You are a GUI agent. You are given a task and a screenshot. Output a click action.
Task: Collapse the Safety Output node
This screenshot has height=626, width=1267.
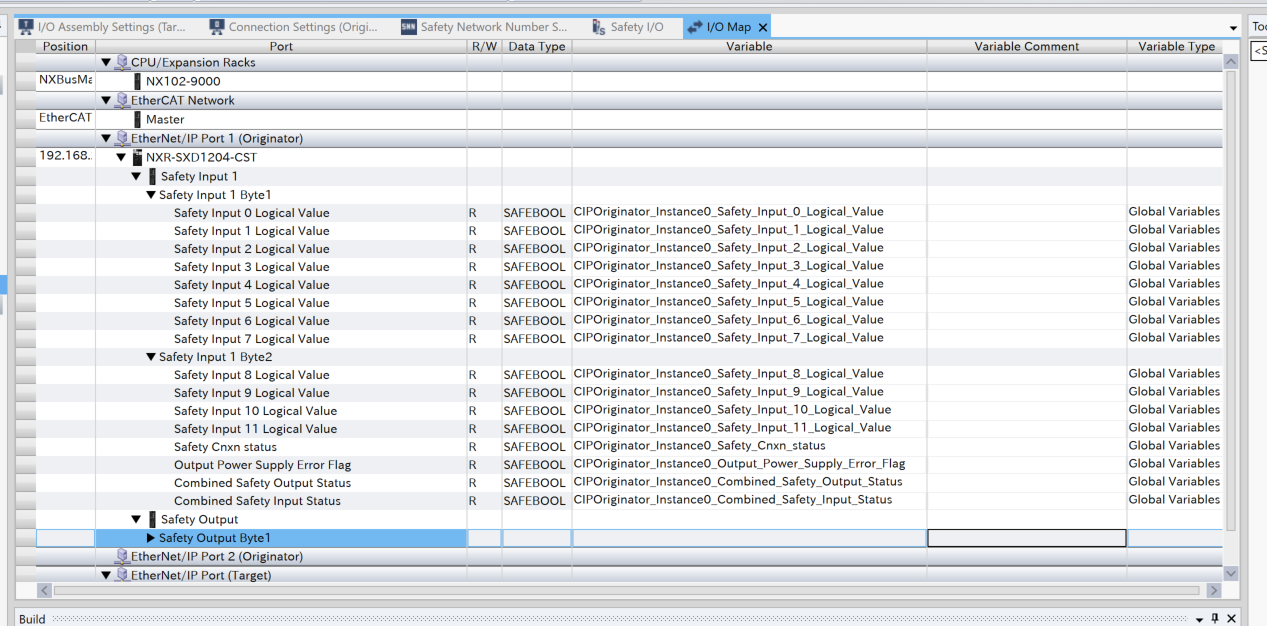point(136,520)
